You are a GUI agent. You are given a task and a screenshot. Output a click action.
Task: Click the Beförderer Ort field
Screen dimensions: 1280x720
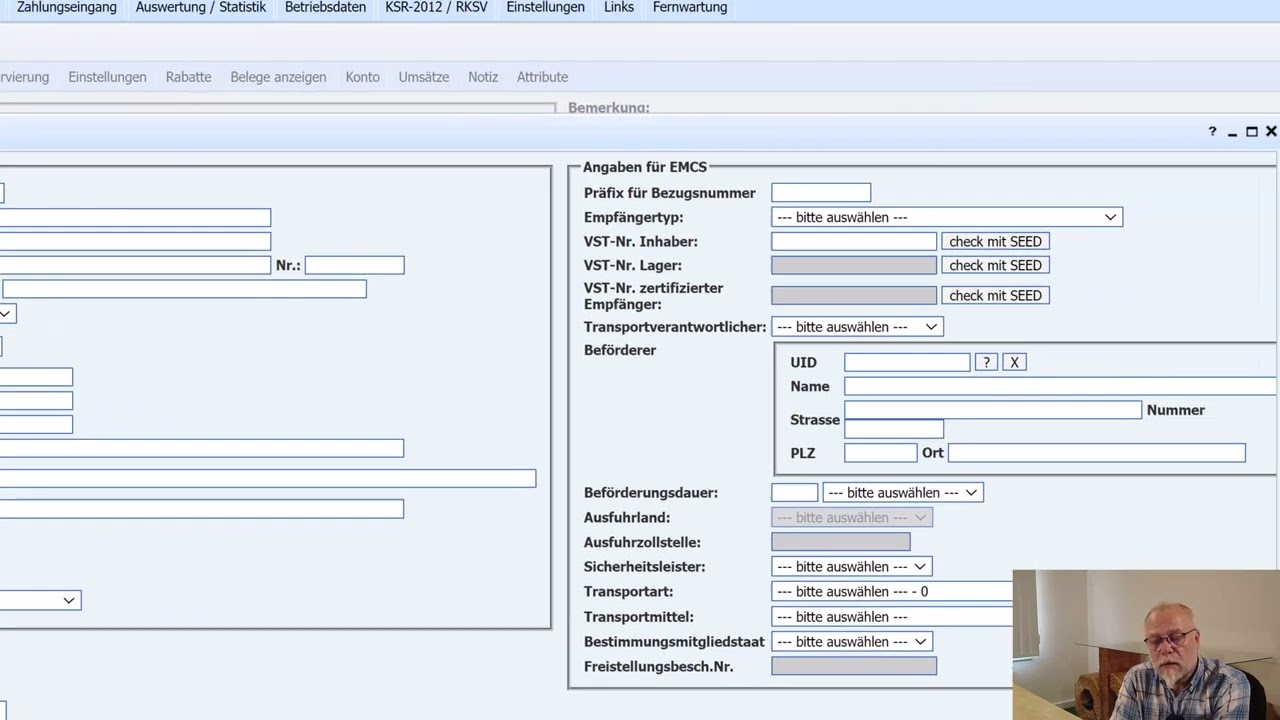pyautogui.click(x=1097, y=453)
